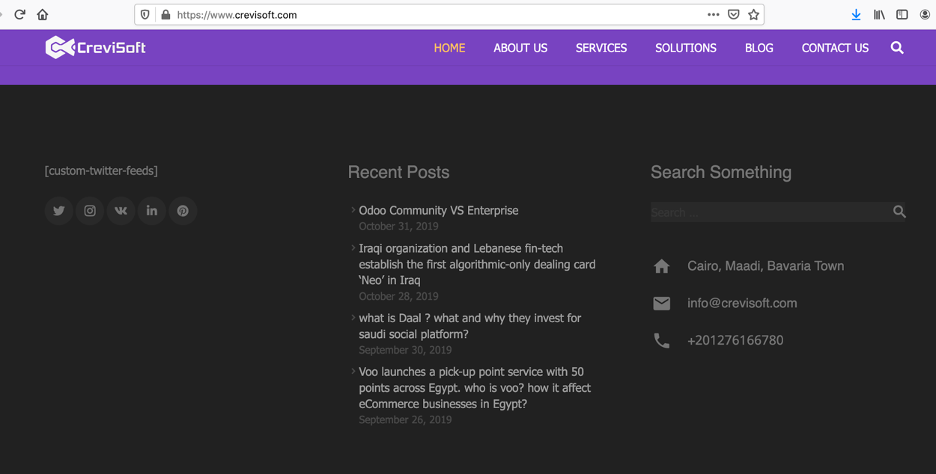Click the VK social icon
936x474 pixels.
point(121,211)
